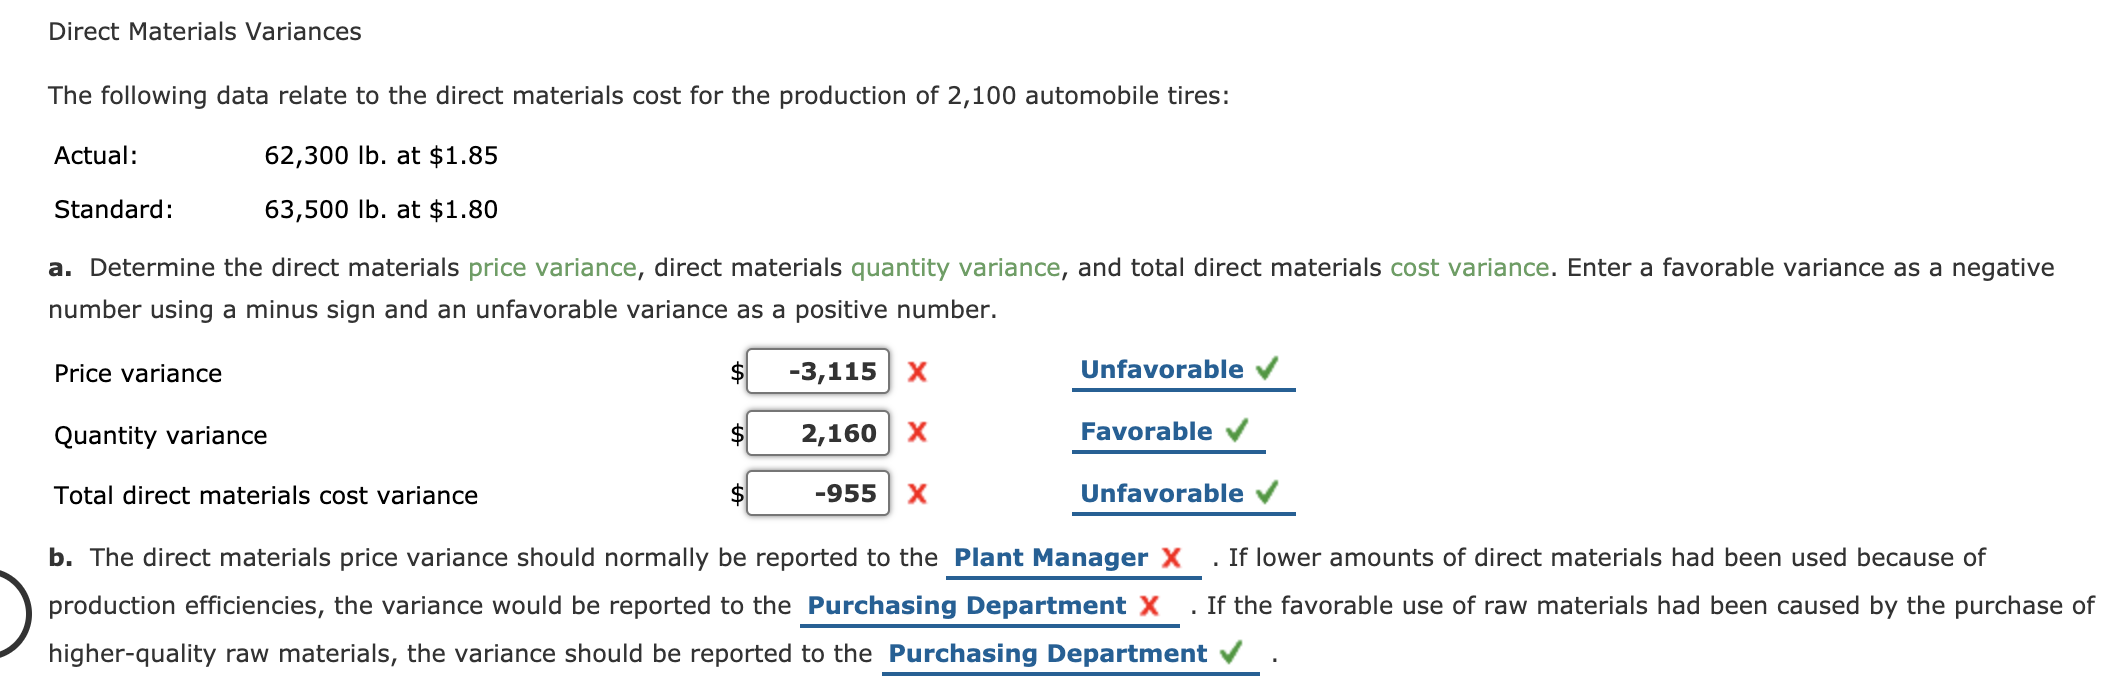Open the Plant Manager selection in part b
The width and height of the screenshot is (2120, 700).
point(1050,558)
